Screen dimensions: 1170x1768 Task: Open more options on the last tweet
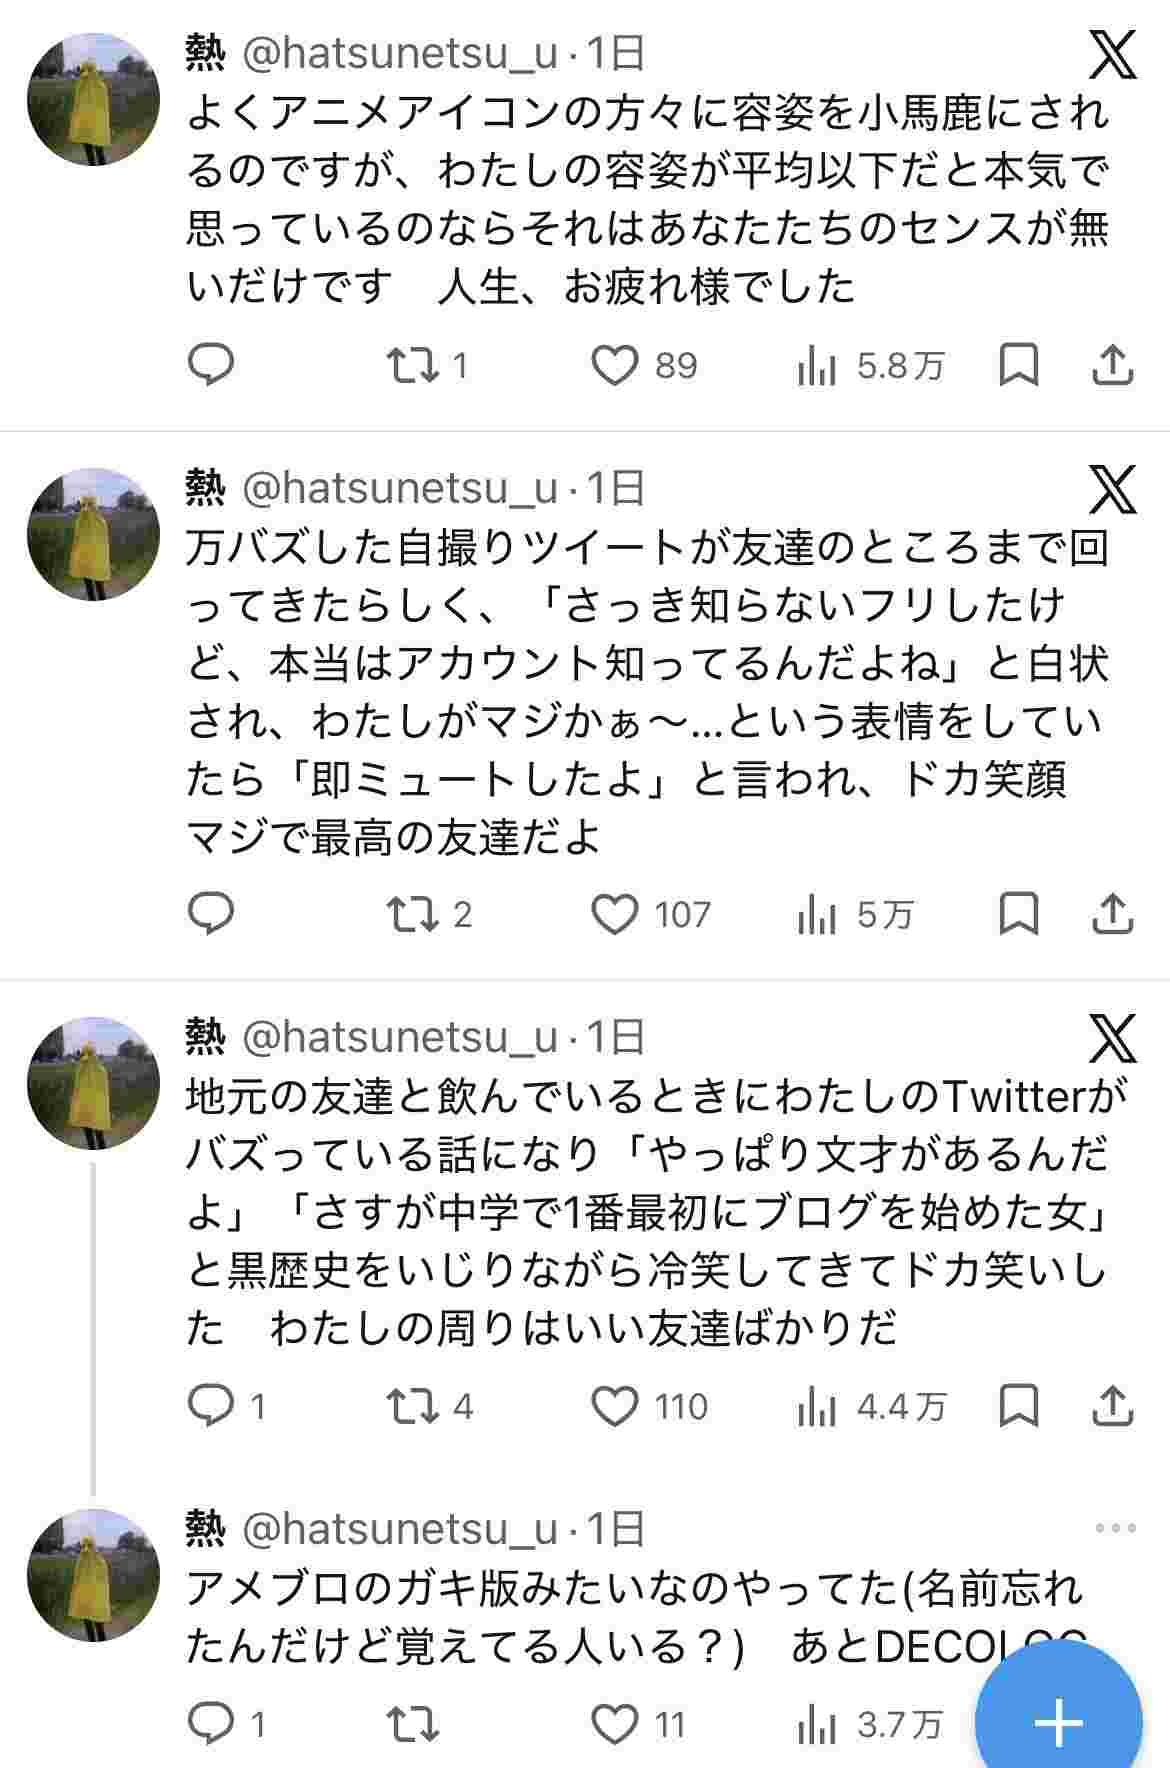coord(1115,1528)
